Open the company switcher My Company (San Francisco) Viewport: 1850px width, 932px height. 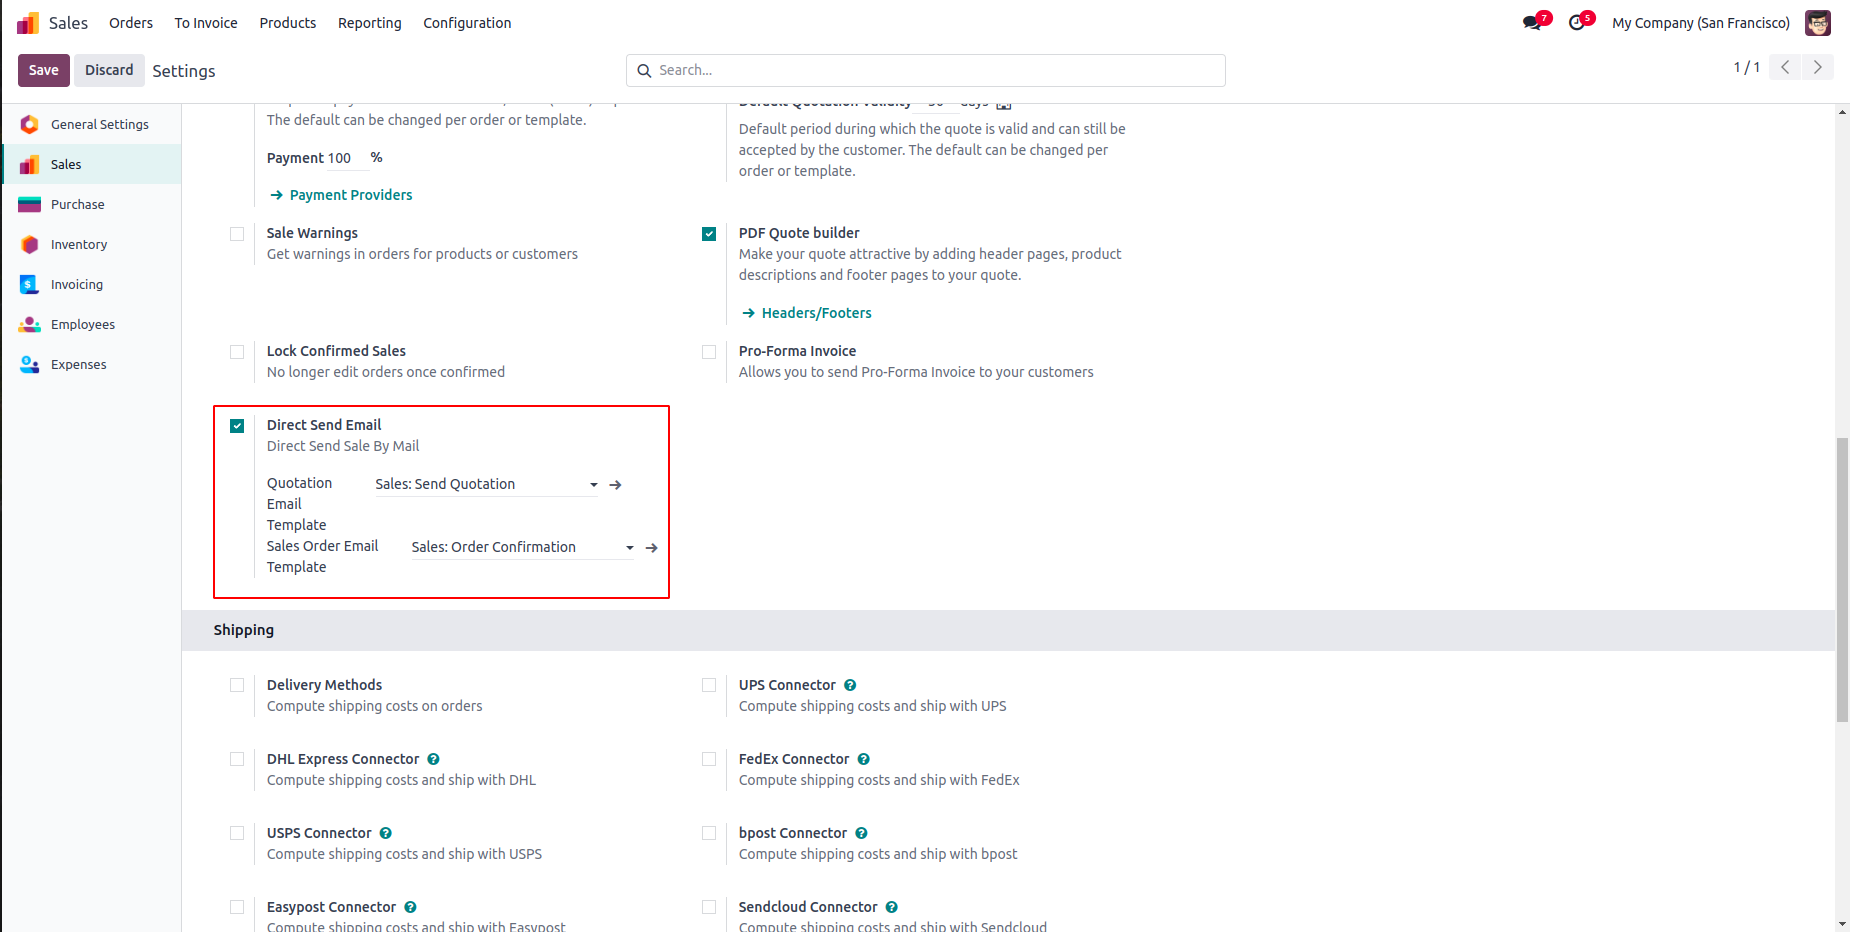point(1700,23)
